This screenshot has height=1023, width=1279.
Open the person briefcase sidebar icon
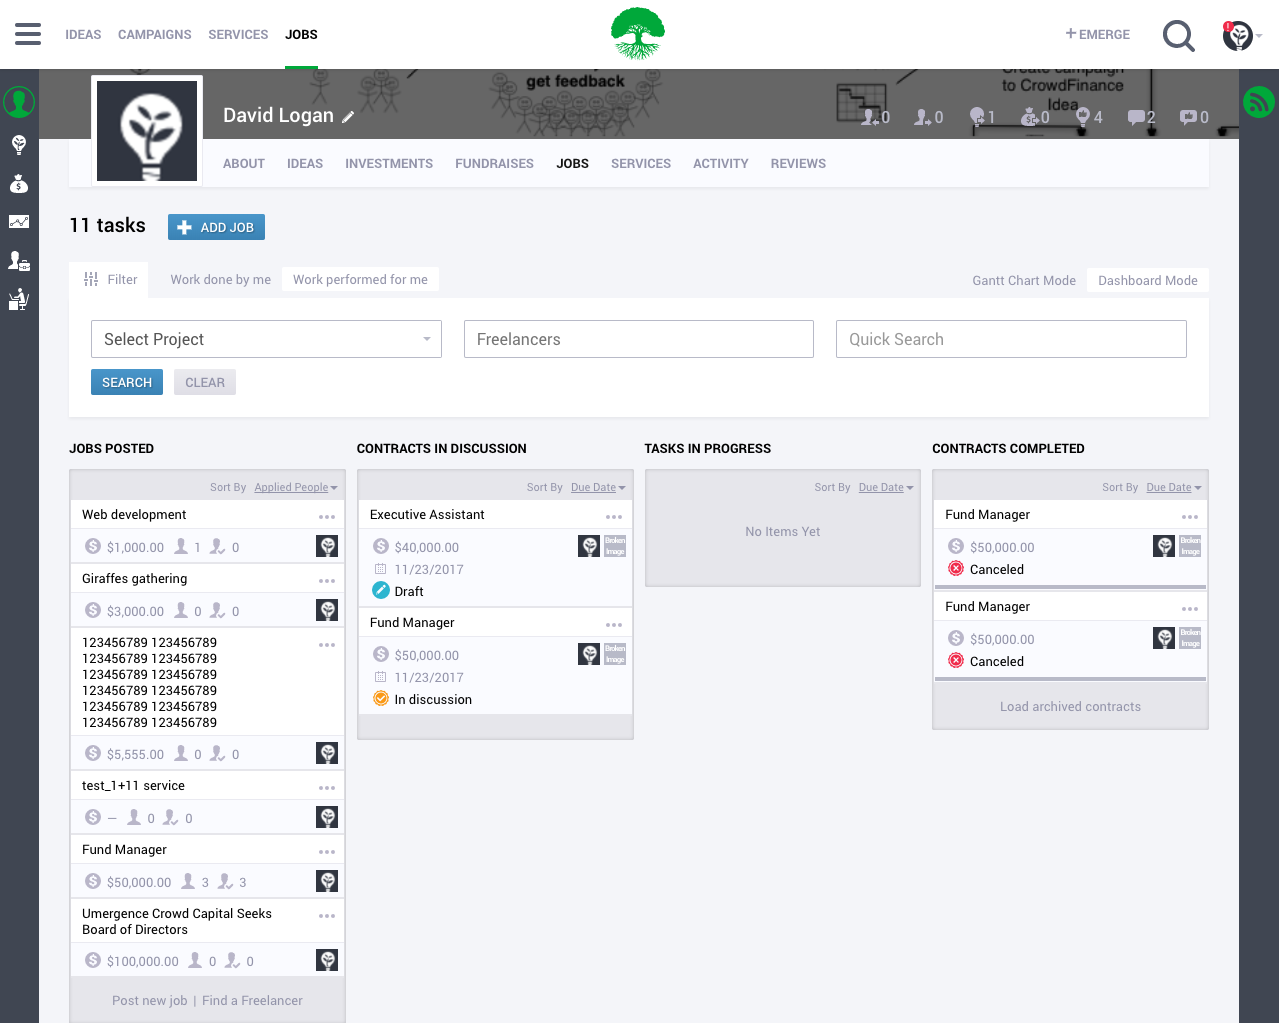19,261
